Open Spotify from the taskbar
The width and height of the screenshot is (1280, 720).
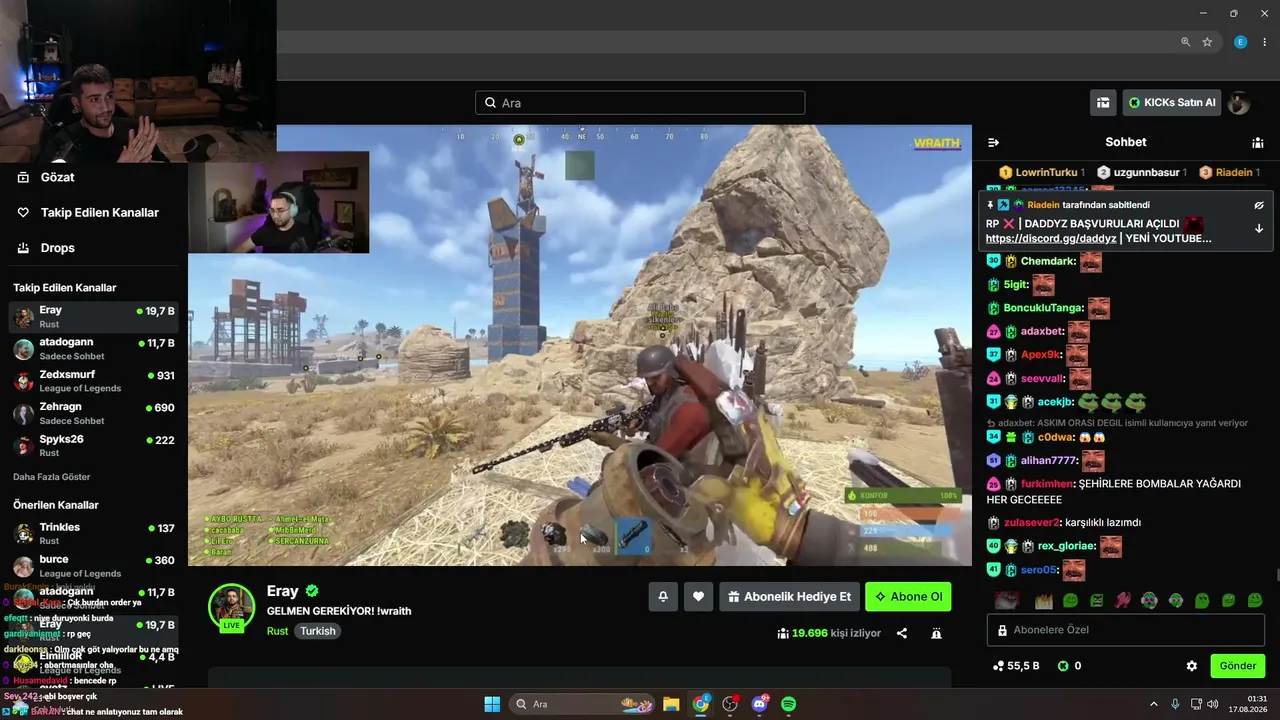tap(788, 704)
